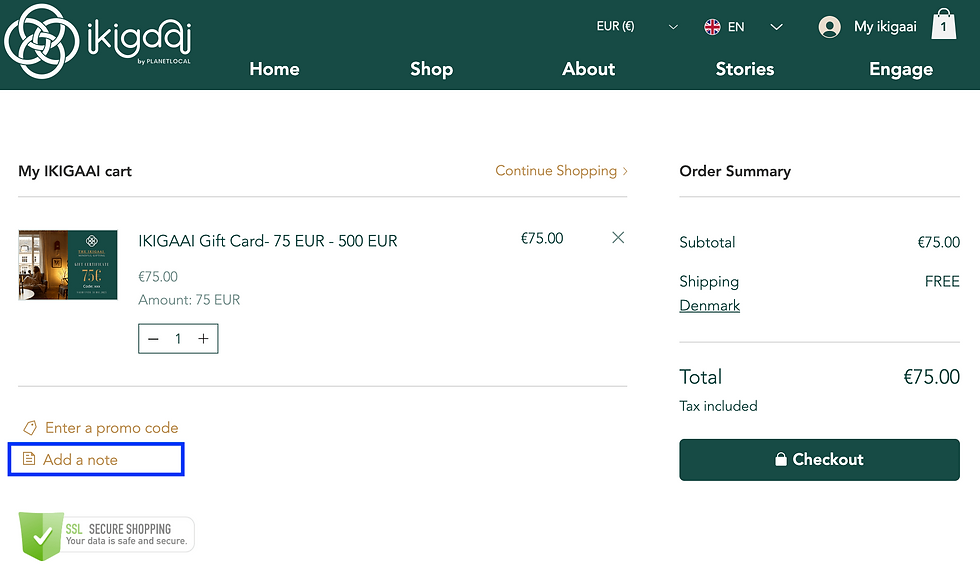Click the My IKIGAAI cart heading

point(75,171)
